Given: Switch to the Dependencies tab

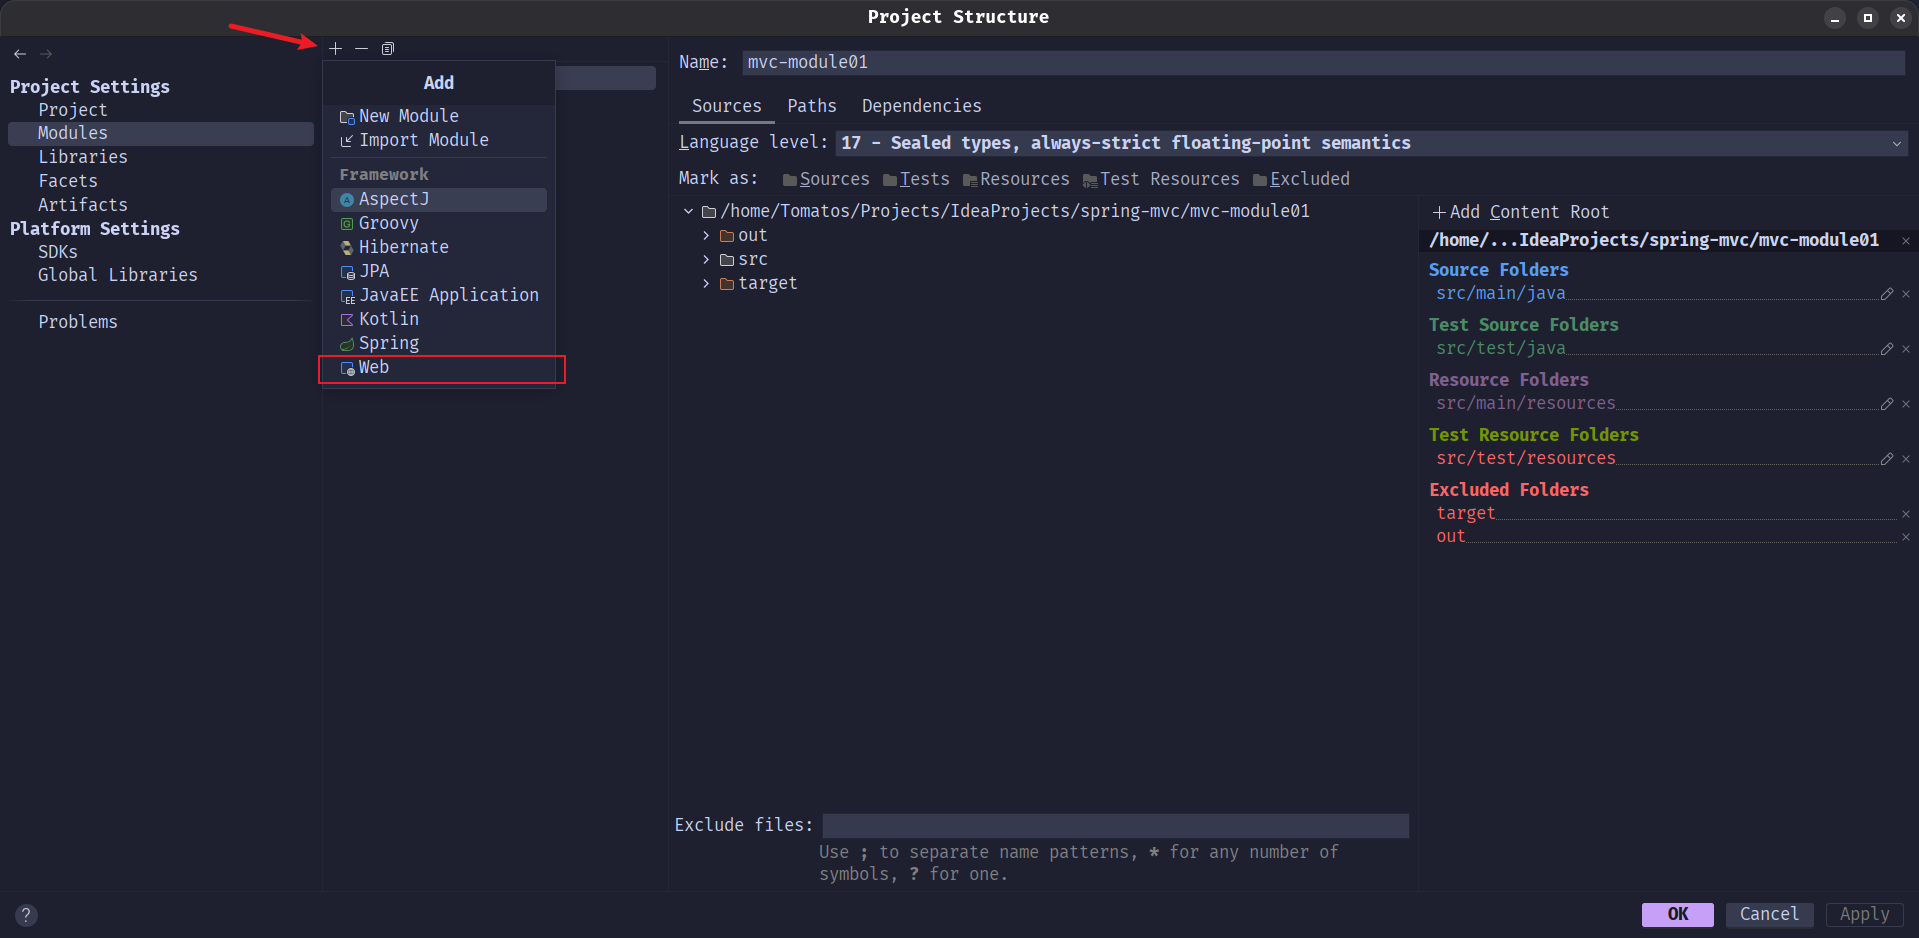Looking at the screenshot, I should (x=921, y=106).
